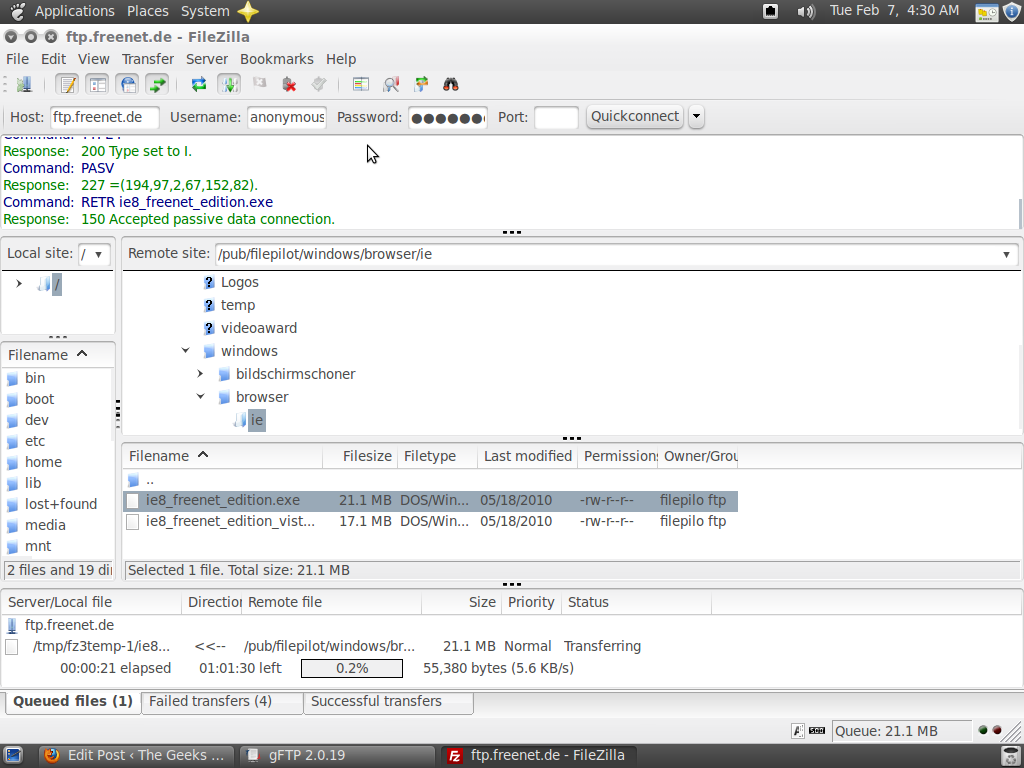Open the View menu
This screenshot has width=1024, height=768.
pos(93,59)
